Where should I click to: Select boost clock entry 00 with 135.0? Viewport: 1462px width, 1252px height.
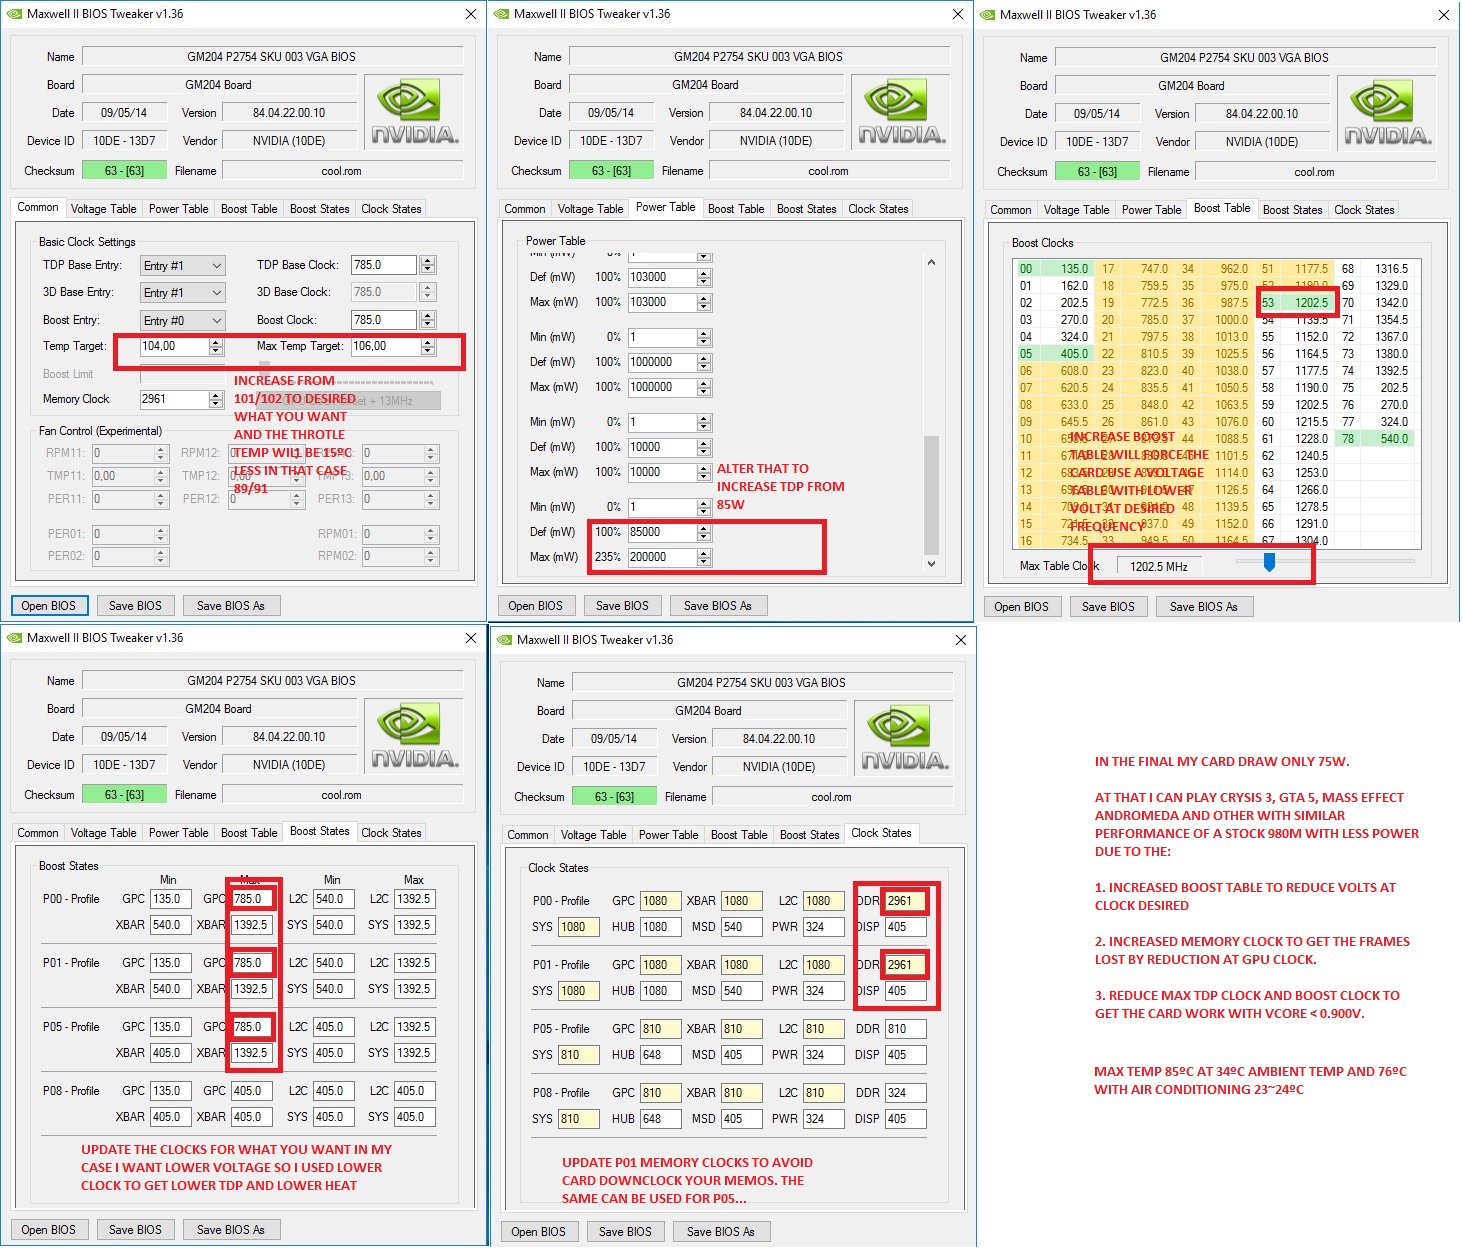tap(1054, 269)
